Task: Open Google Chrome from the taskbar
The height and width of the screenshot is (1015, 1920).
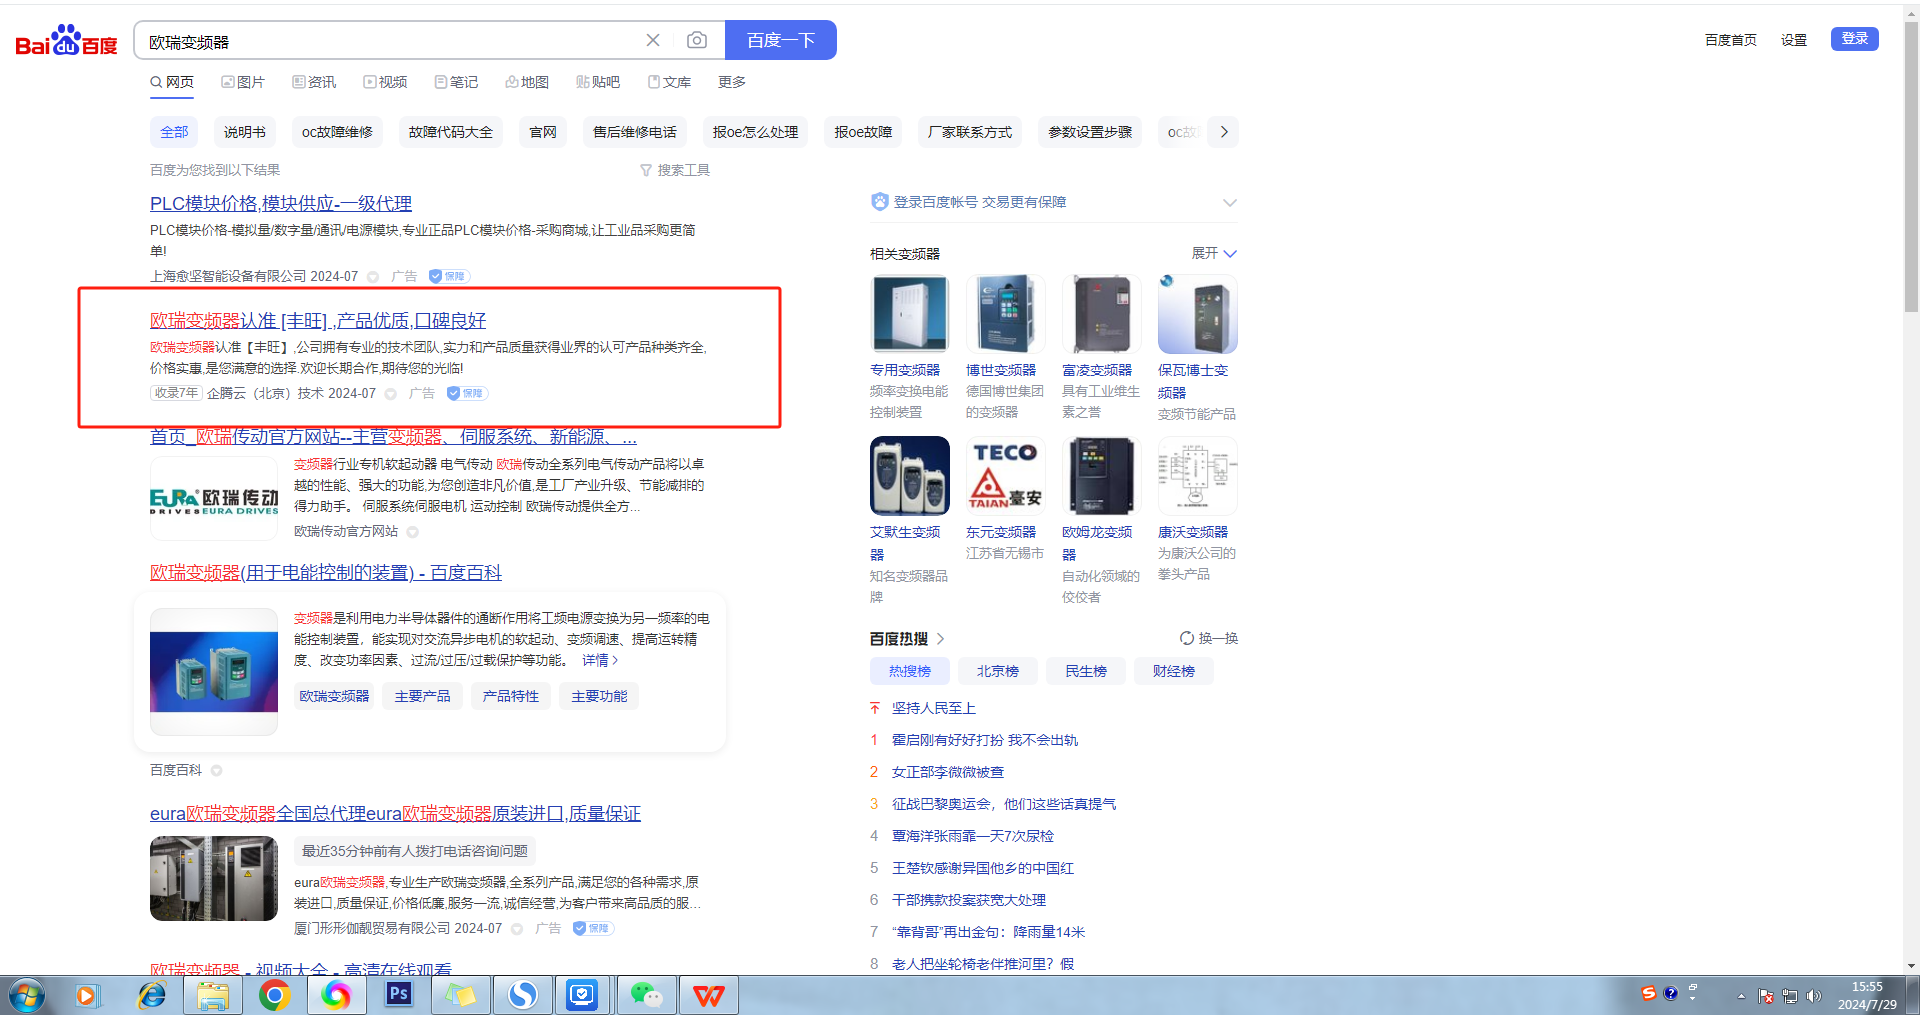Action: [274, 995]
